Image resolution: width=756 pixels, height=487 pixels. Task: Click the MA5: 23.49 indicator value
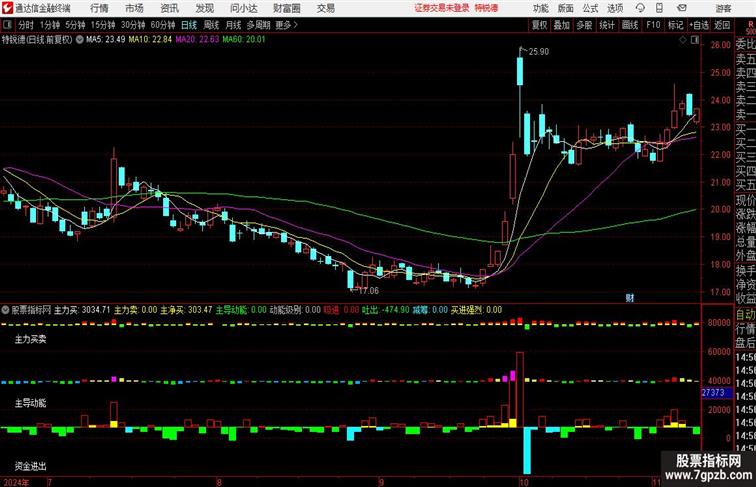[106, 40]
